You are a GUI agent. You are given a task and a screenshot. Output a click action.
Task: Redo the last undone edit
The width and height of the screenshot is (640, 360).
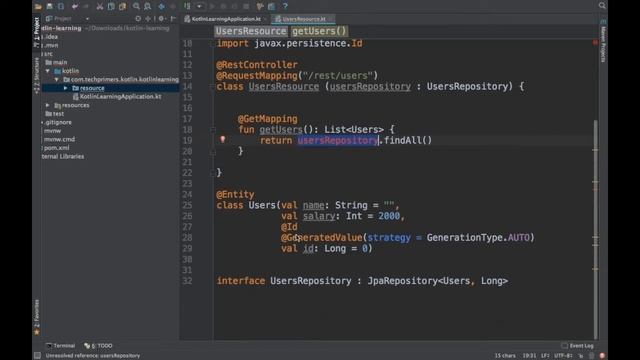[x=86, y=6]
